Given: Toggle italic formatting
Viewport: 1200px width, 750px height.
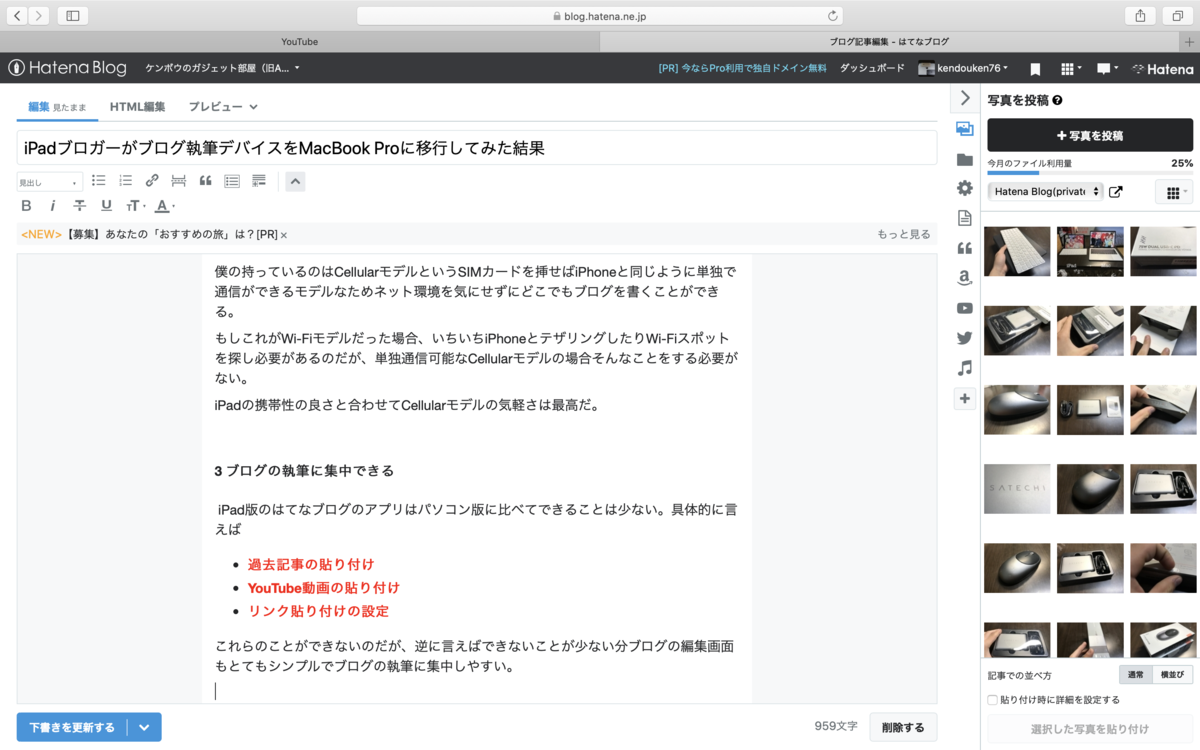Looking at the screenshot, I should pos(53,206).
